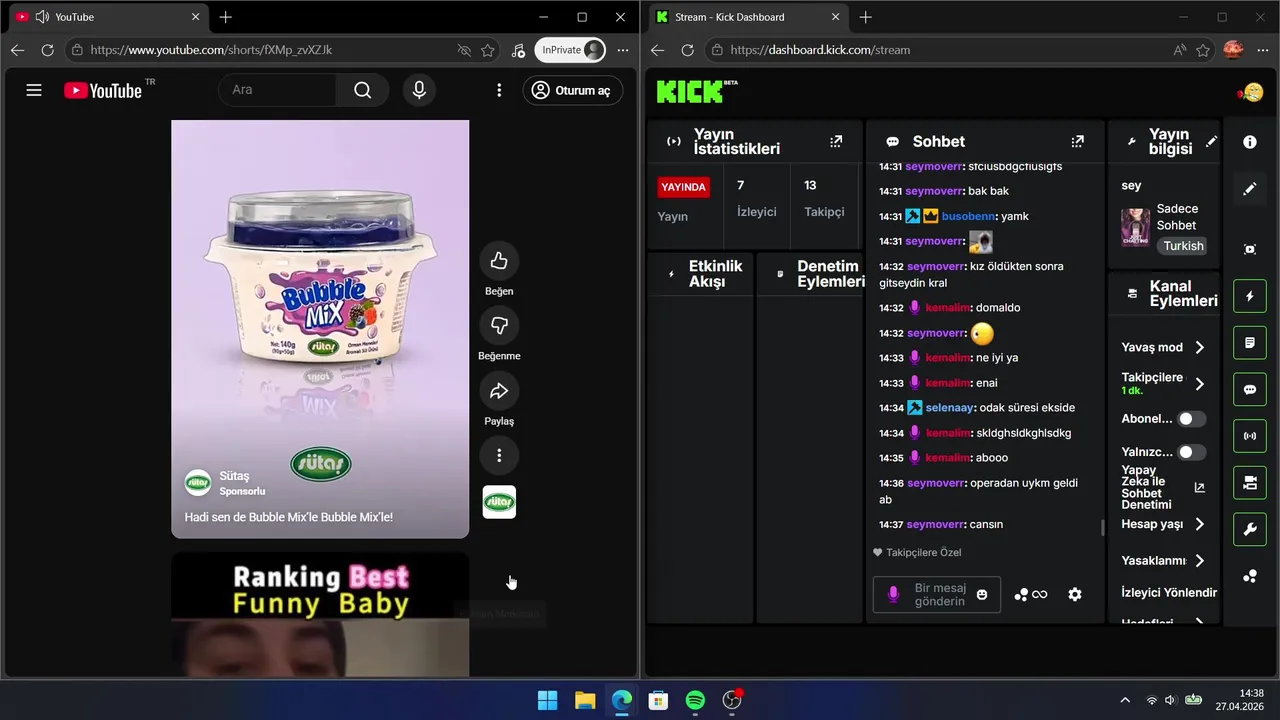Toggle the Yalnızc... emote-only switch
This screenshot has width=1280, height=720.
(1191, 452)
